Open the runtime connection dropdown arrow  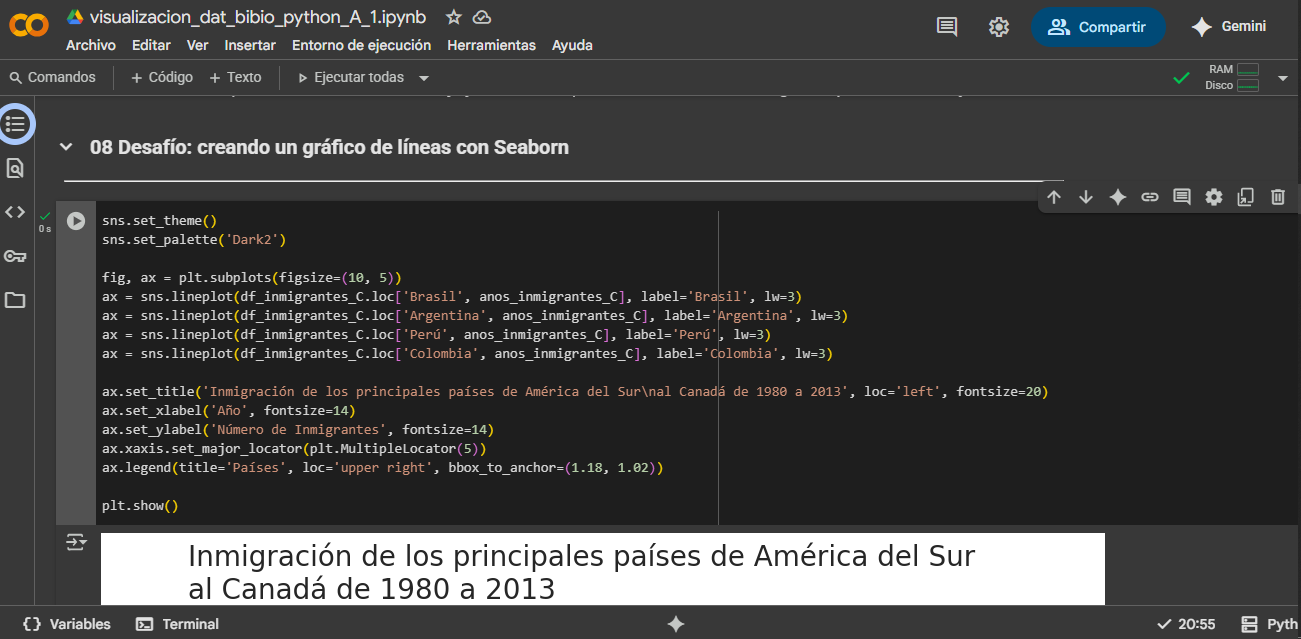pos(1283,77)
